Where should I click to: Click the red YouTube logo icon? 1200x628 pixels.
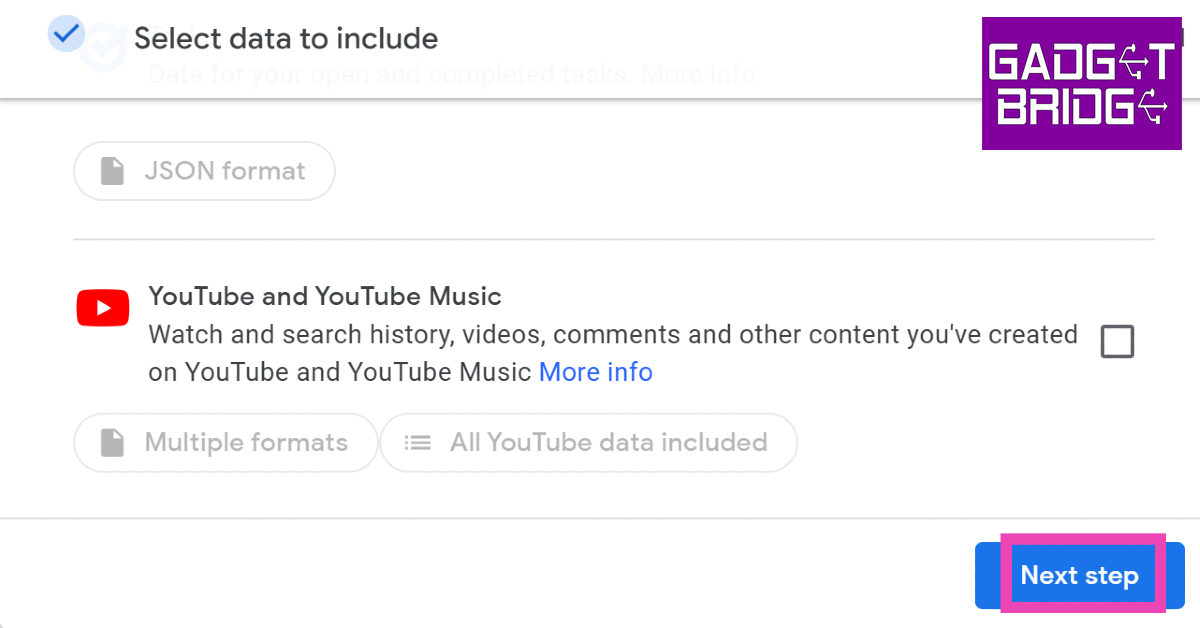pyautogui.click(x=103, y=309)
